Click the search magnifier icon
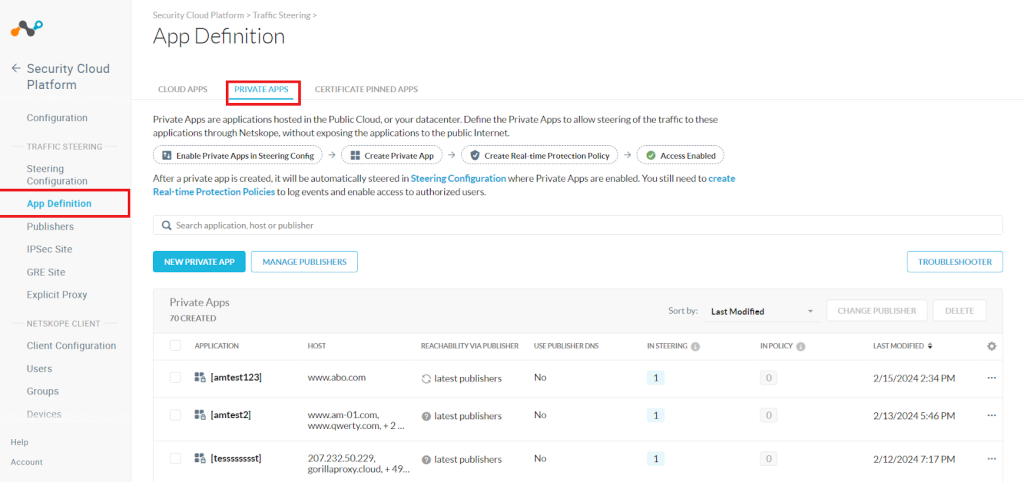 point(167,225)
